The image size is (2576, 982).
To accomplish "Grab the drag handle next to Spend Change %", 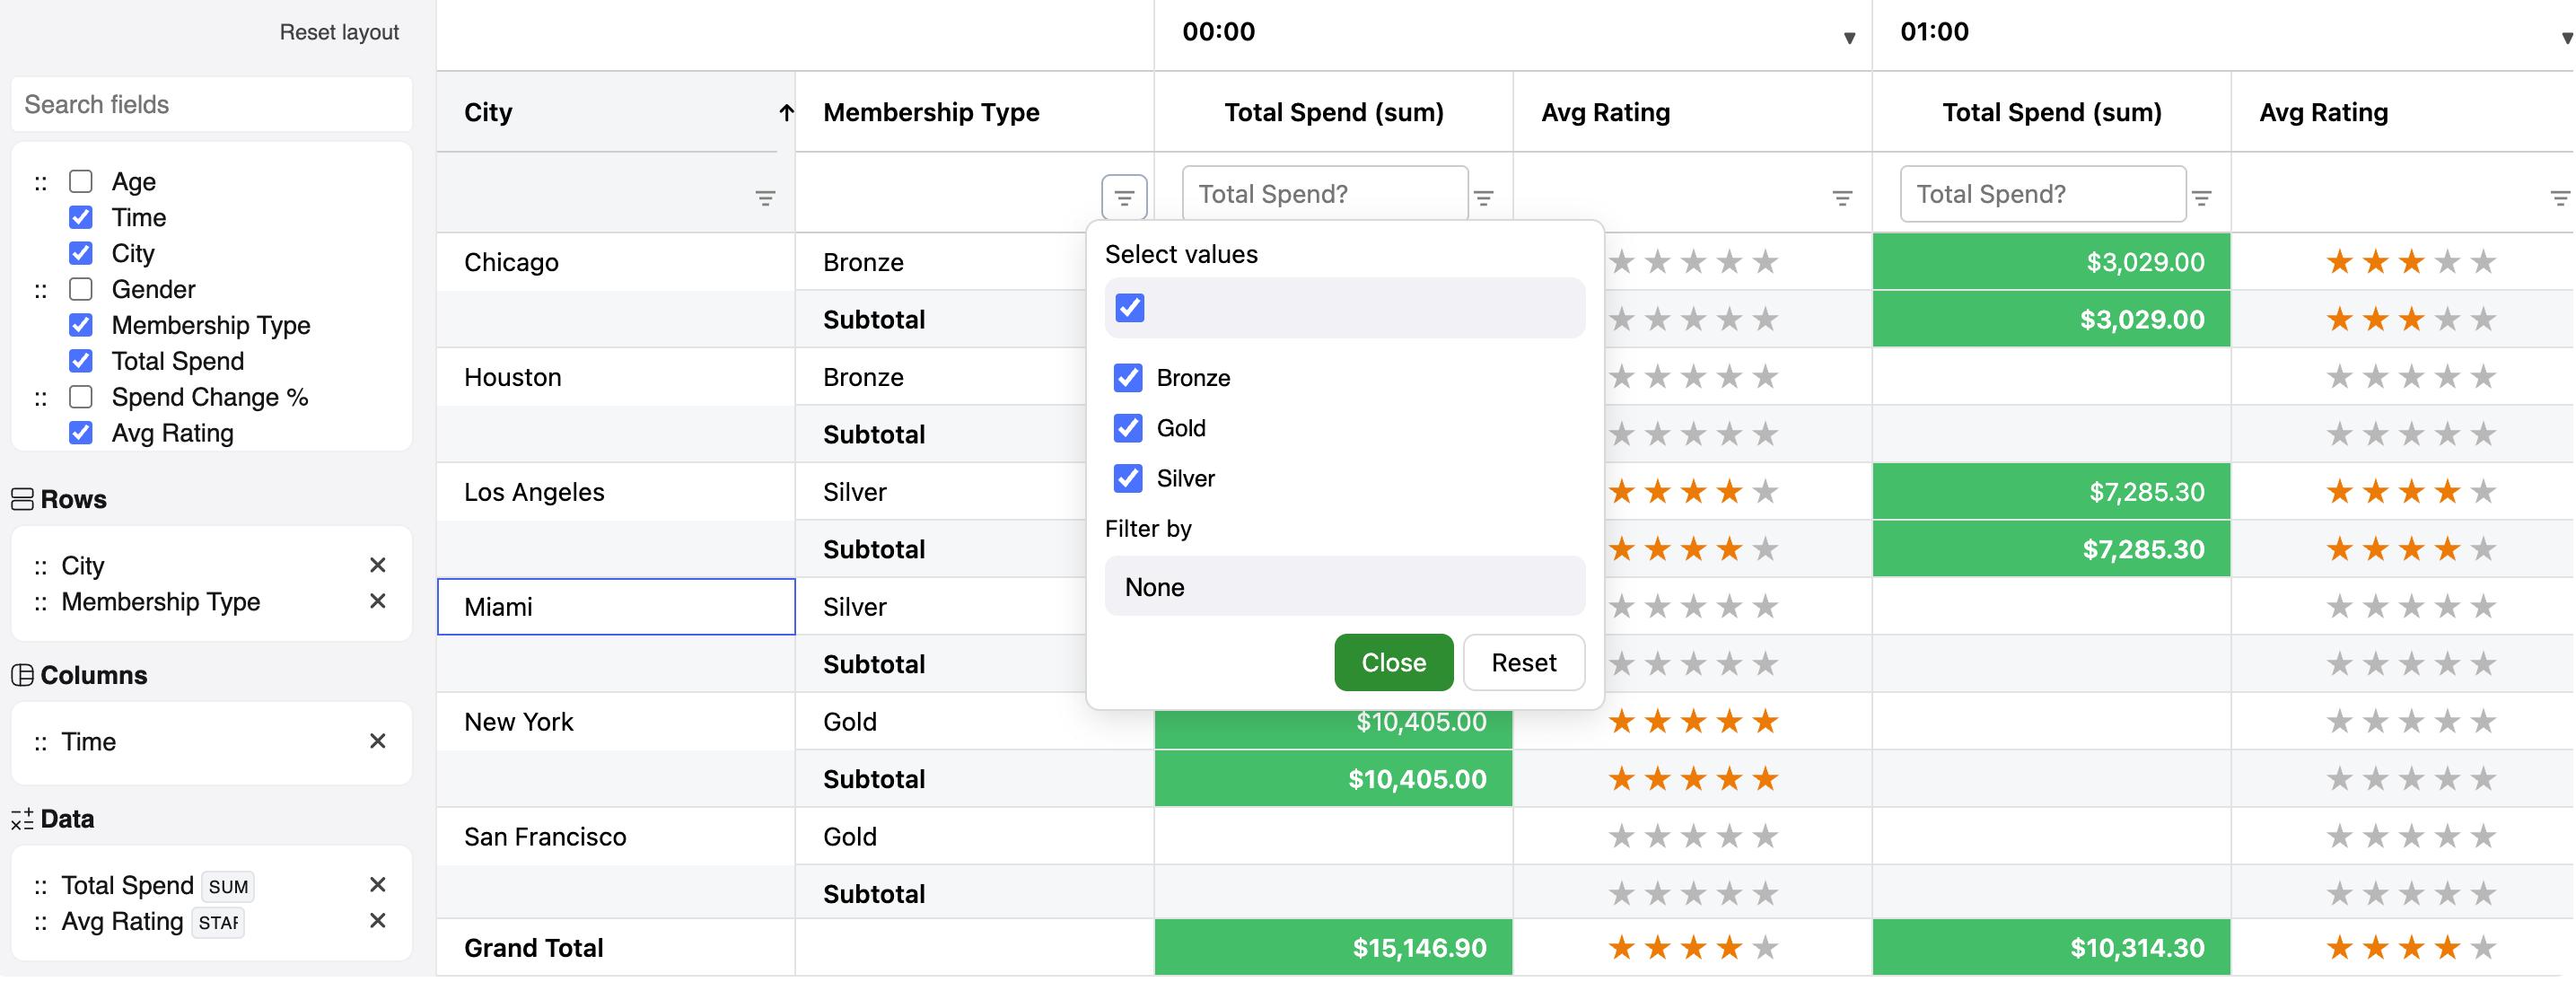I will pyautogui.click(x=41, y=398).
